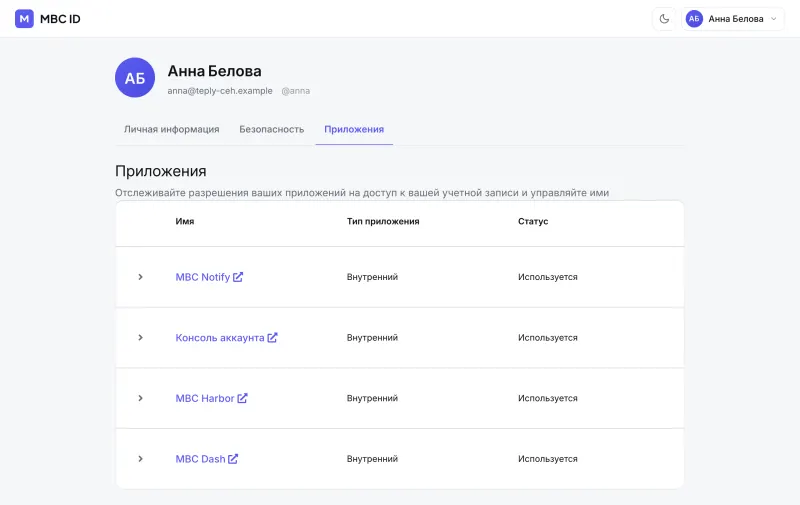Click the anna@teply-ceh.example email text
Viewport: 800px width, 505px height.
pyautogui.click(x=220, y=91)
